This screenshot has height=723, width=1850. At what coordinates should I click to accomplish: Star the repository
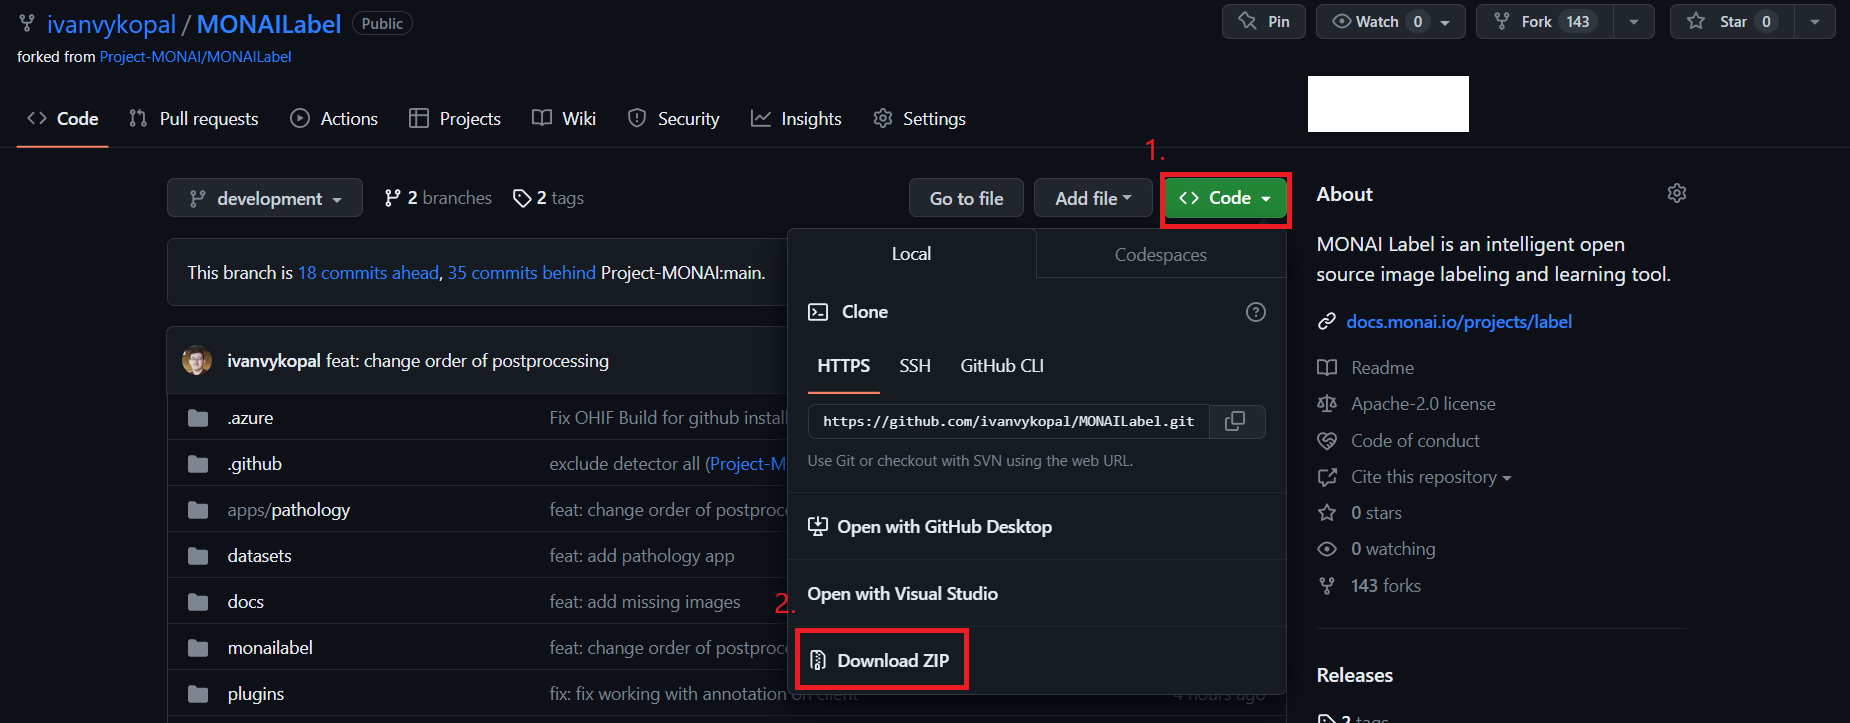tap(1732, 21)
